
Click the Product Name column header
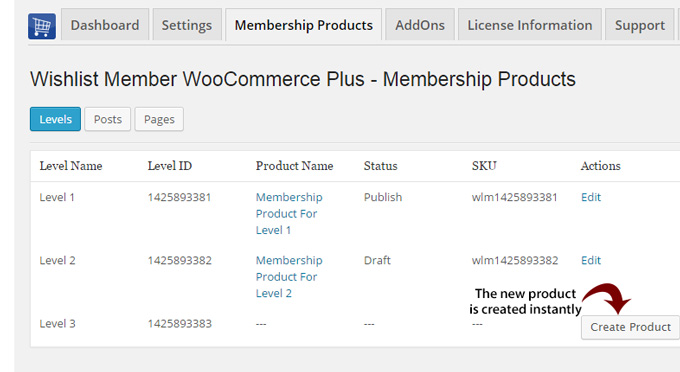point(294,166)
